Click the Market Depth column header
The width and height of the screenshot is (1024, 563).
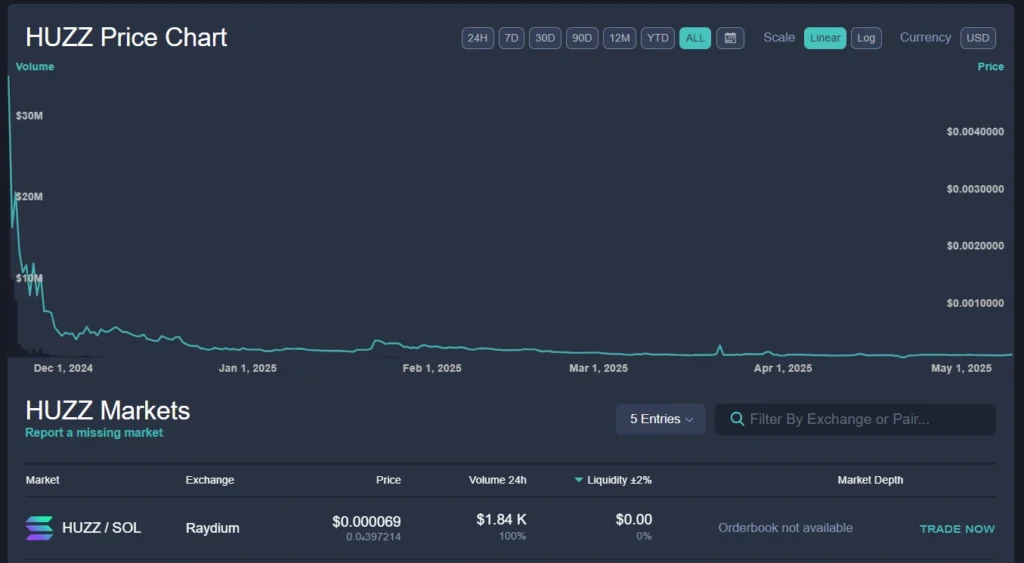tap(870, 480)
